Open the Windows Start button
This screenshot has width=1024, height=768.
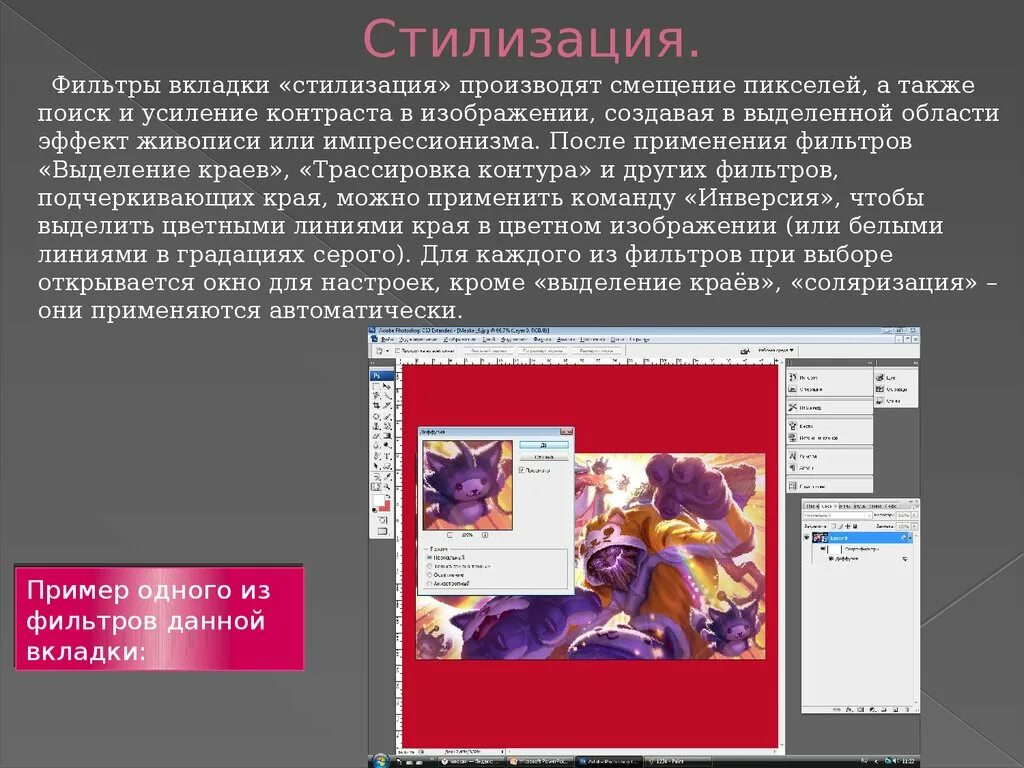click(381, 761)
